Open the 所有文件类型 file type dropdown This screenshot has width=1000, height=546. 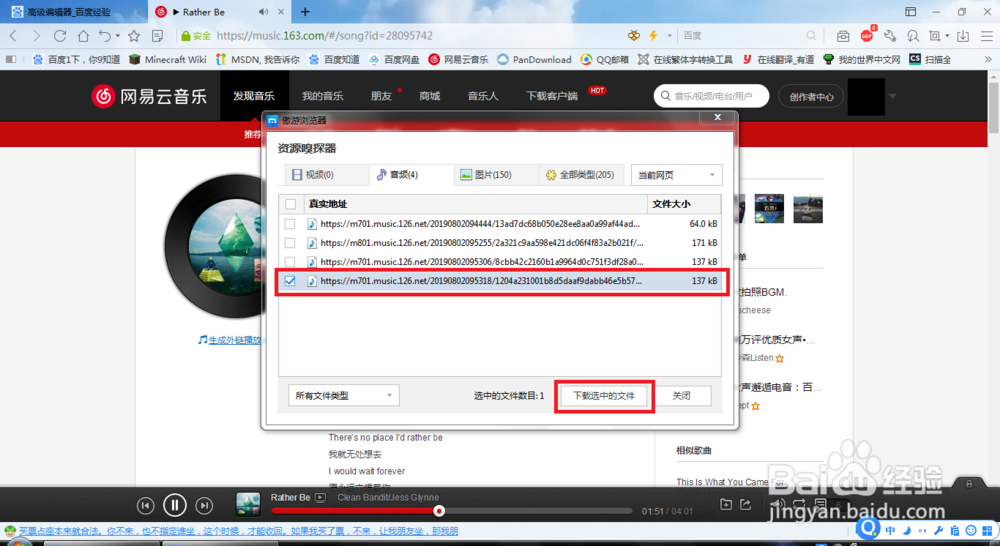pos(344,395)
